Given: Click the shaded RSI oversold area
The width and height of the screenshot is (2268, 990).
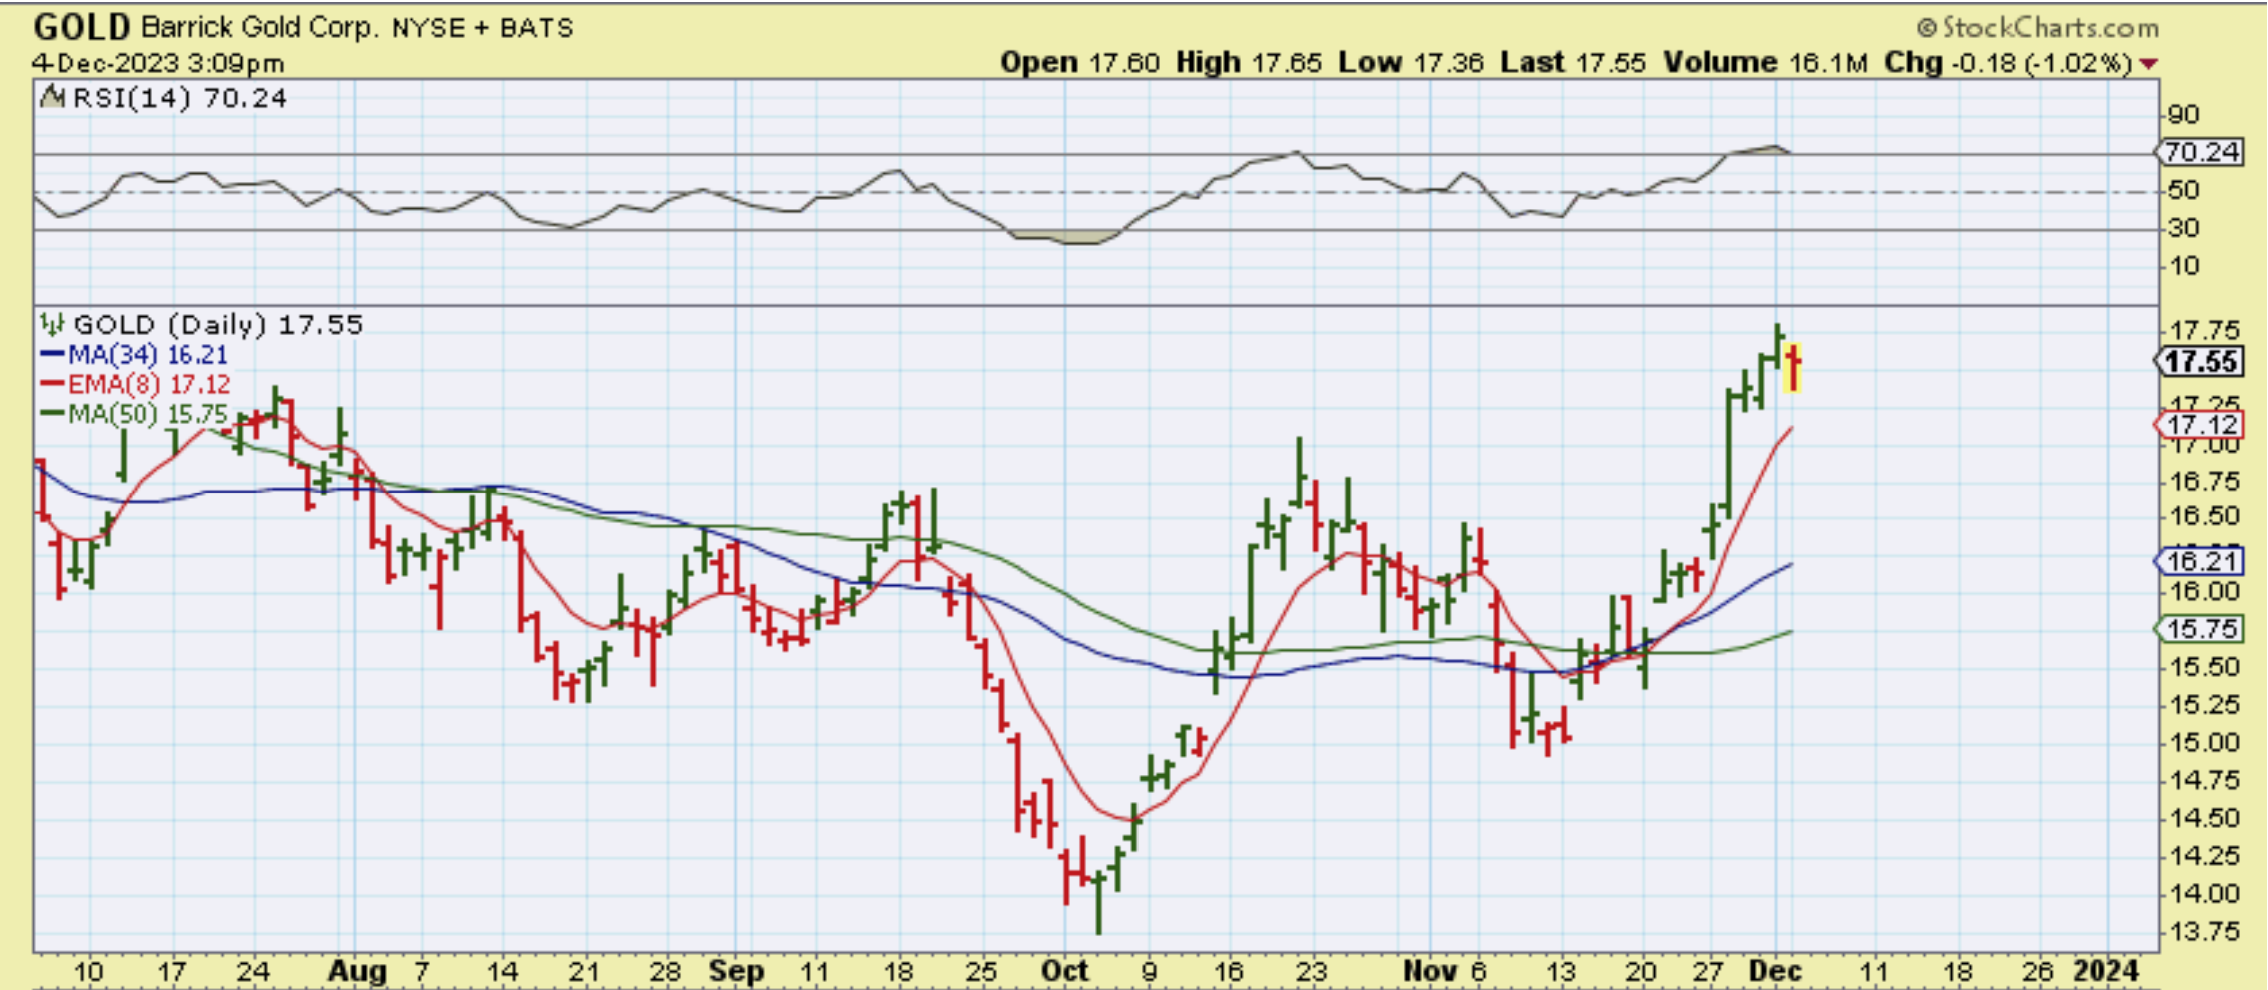Looking at the screenshot, I should [x=1065, y=238].
